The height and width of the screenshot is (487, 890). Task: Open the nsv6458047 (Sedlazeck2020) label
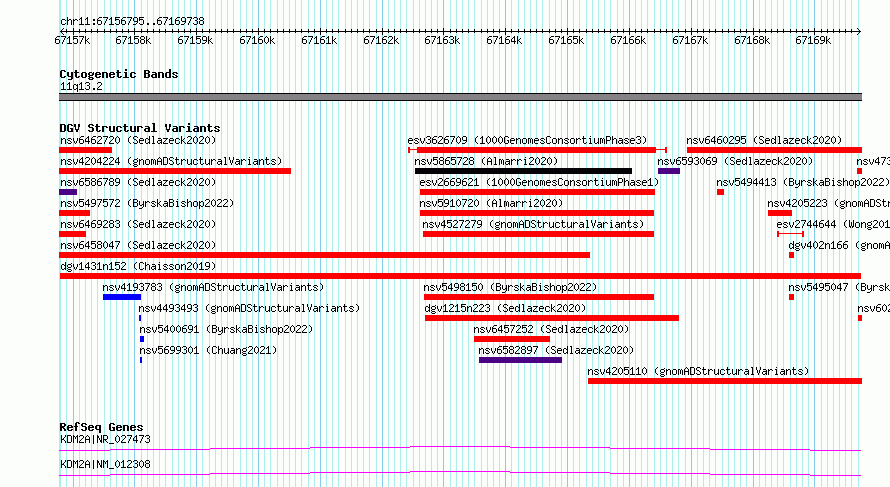point(138,245)
